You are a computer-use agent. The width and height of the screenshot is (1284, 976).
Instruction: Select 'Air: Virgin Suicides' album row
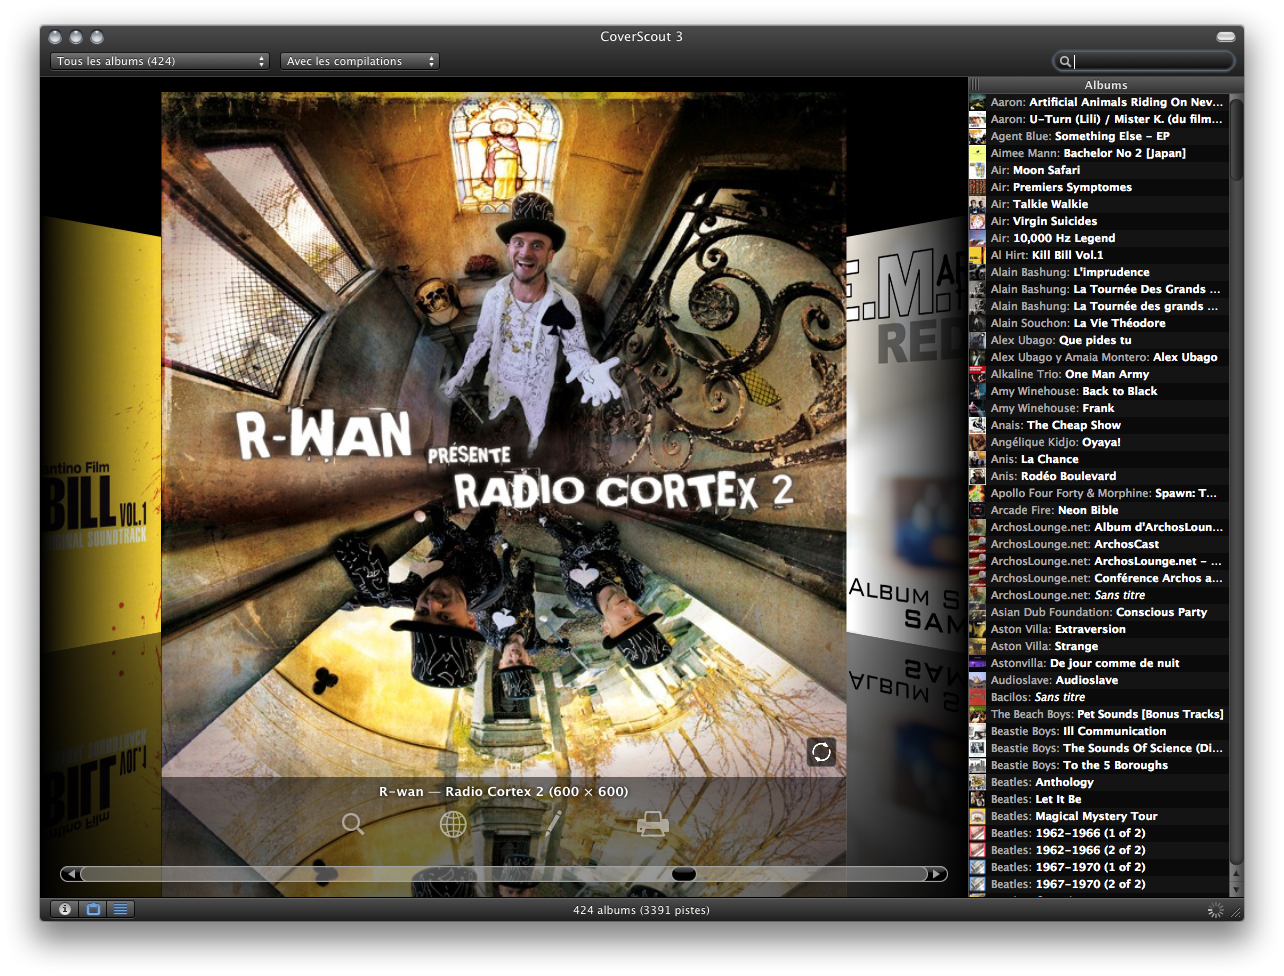1098,221
